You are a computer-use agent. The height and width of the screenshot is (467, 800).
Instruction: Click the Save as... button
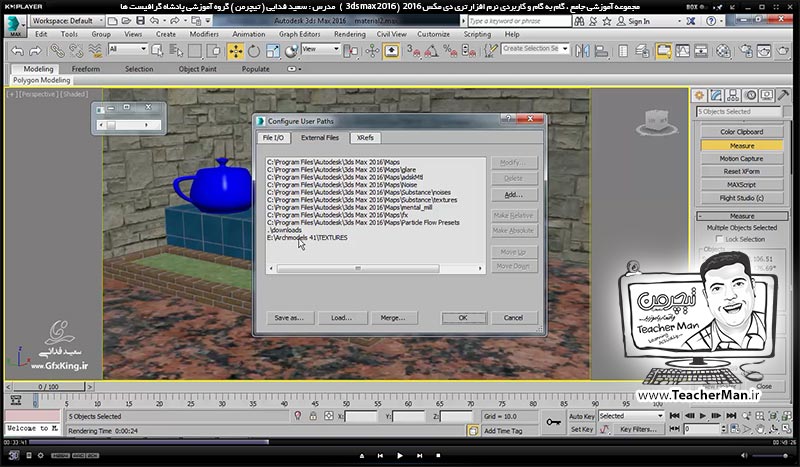[x=289, y=317]
